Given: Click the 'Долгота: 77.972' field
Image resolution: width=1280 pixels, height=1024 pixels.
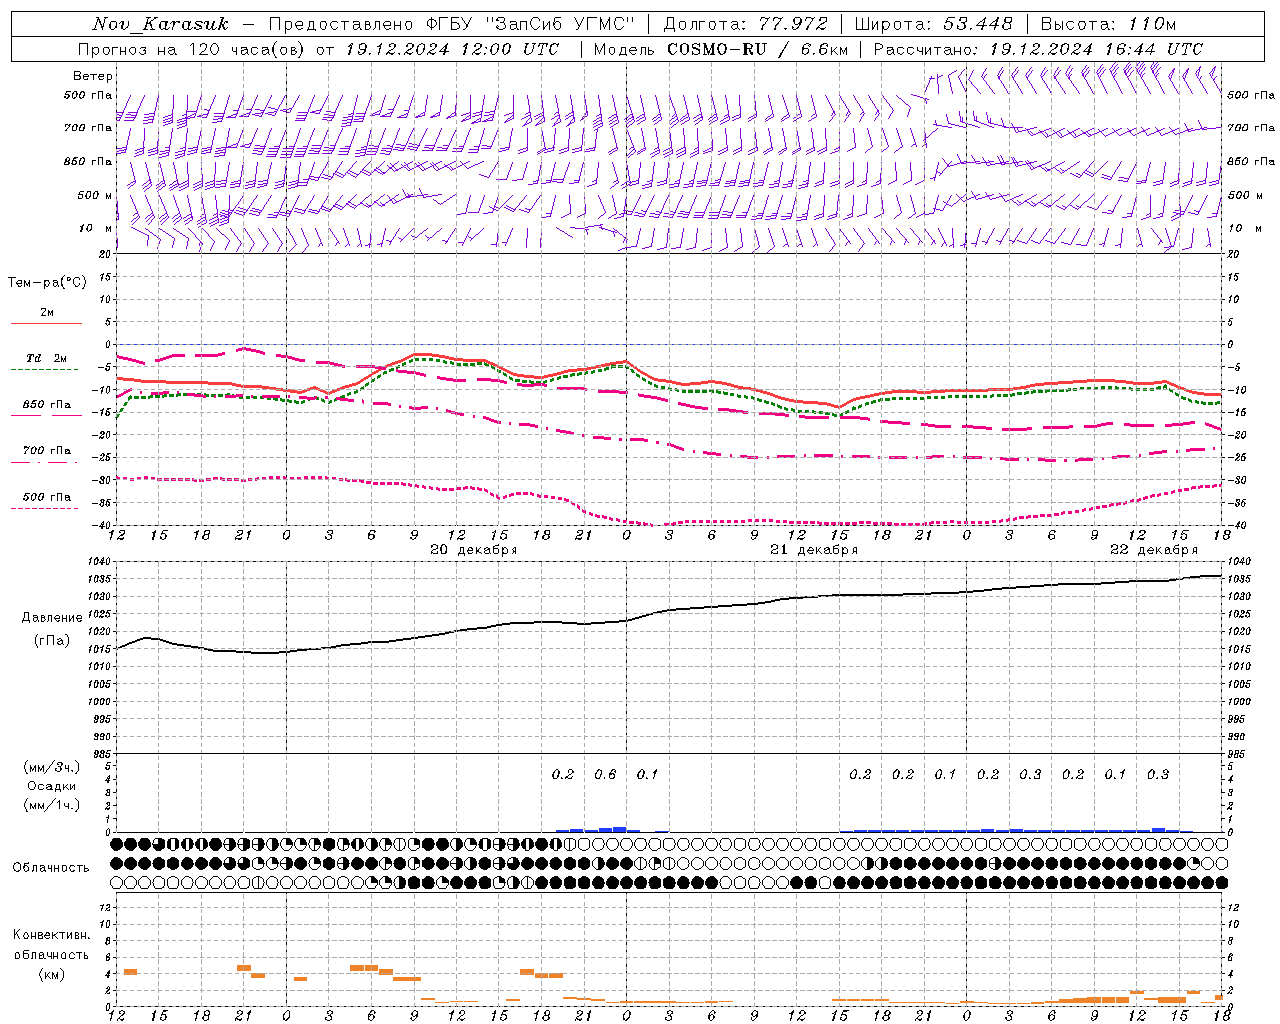Looking at the screenshot, I should point(745,23).
